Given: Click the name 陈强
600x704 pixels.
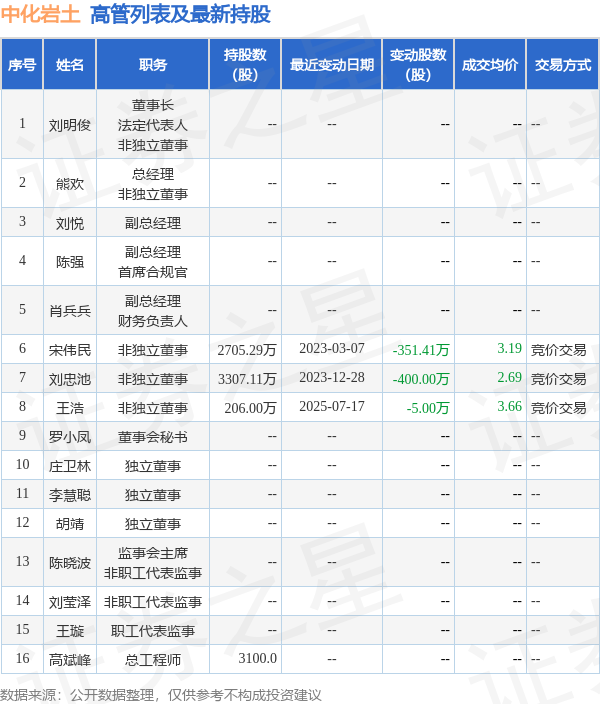Looking at the screenshot, I should (x=70, y=262).
